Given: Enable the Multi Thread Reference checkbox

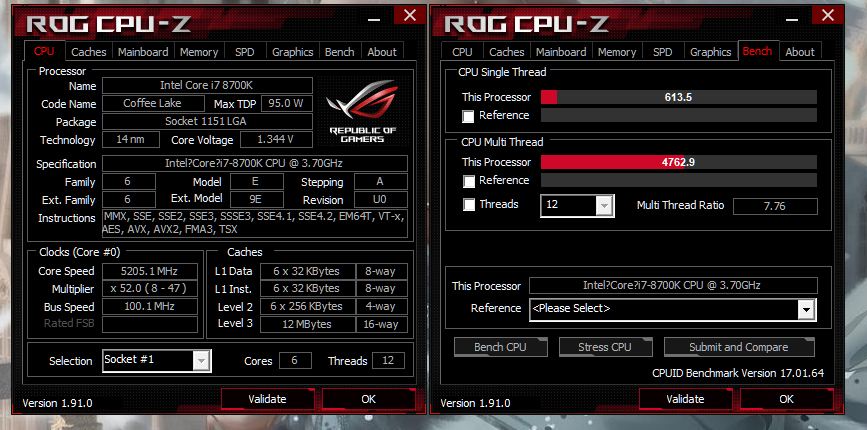Looking at the screenshot, I should (468, 181).
